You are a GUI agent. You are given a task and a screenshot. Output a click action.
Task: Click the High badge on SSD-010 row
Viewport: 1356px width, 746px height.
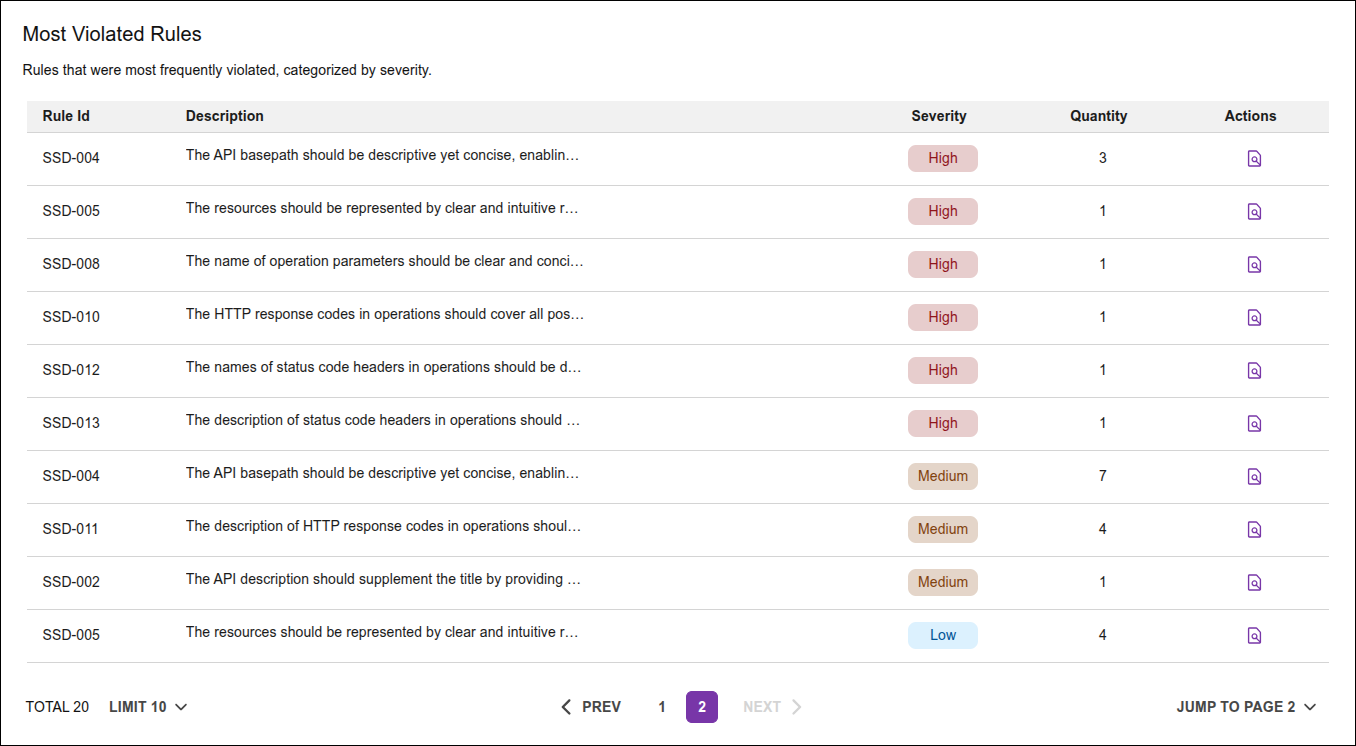pos(942,317)
